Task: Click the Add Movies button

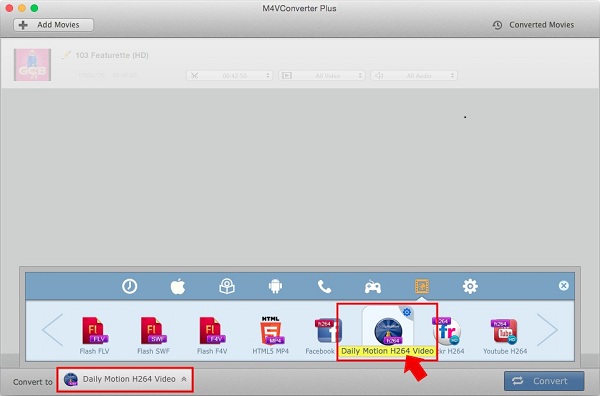Action: [x=54, y=25]
